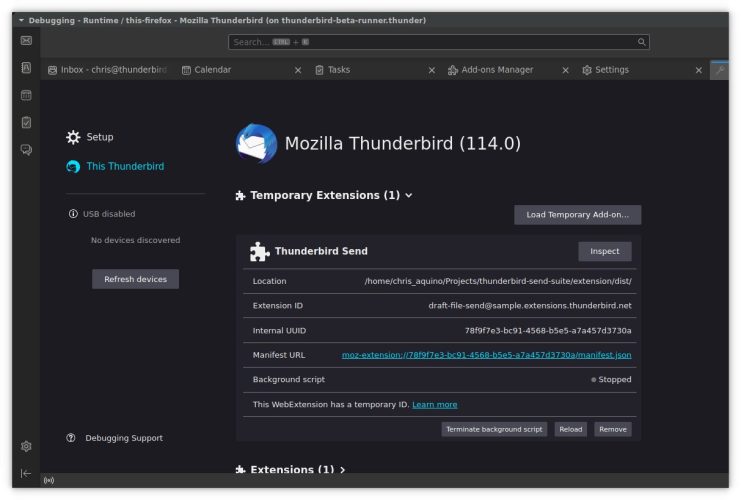Click the gear icon on Settings tab

click(x=587, y=70)
